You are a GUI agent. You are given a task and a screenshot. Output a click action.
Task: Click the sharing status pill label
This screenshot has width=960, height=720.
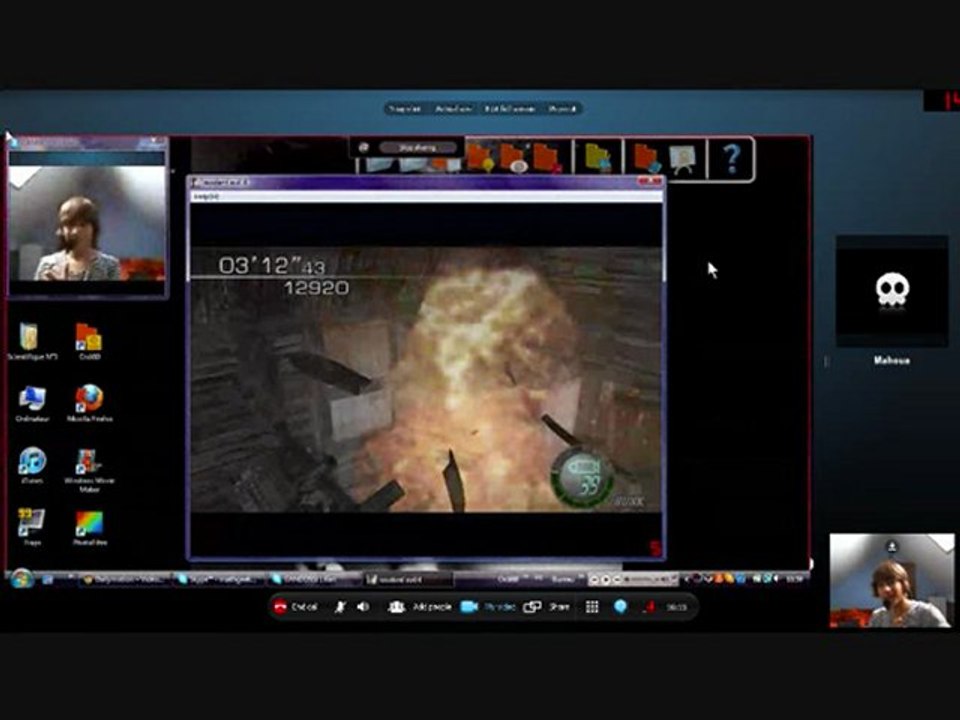click(x=418, y=148)
